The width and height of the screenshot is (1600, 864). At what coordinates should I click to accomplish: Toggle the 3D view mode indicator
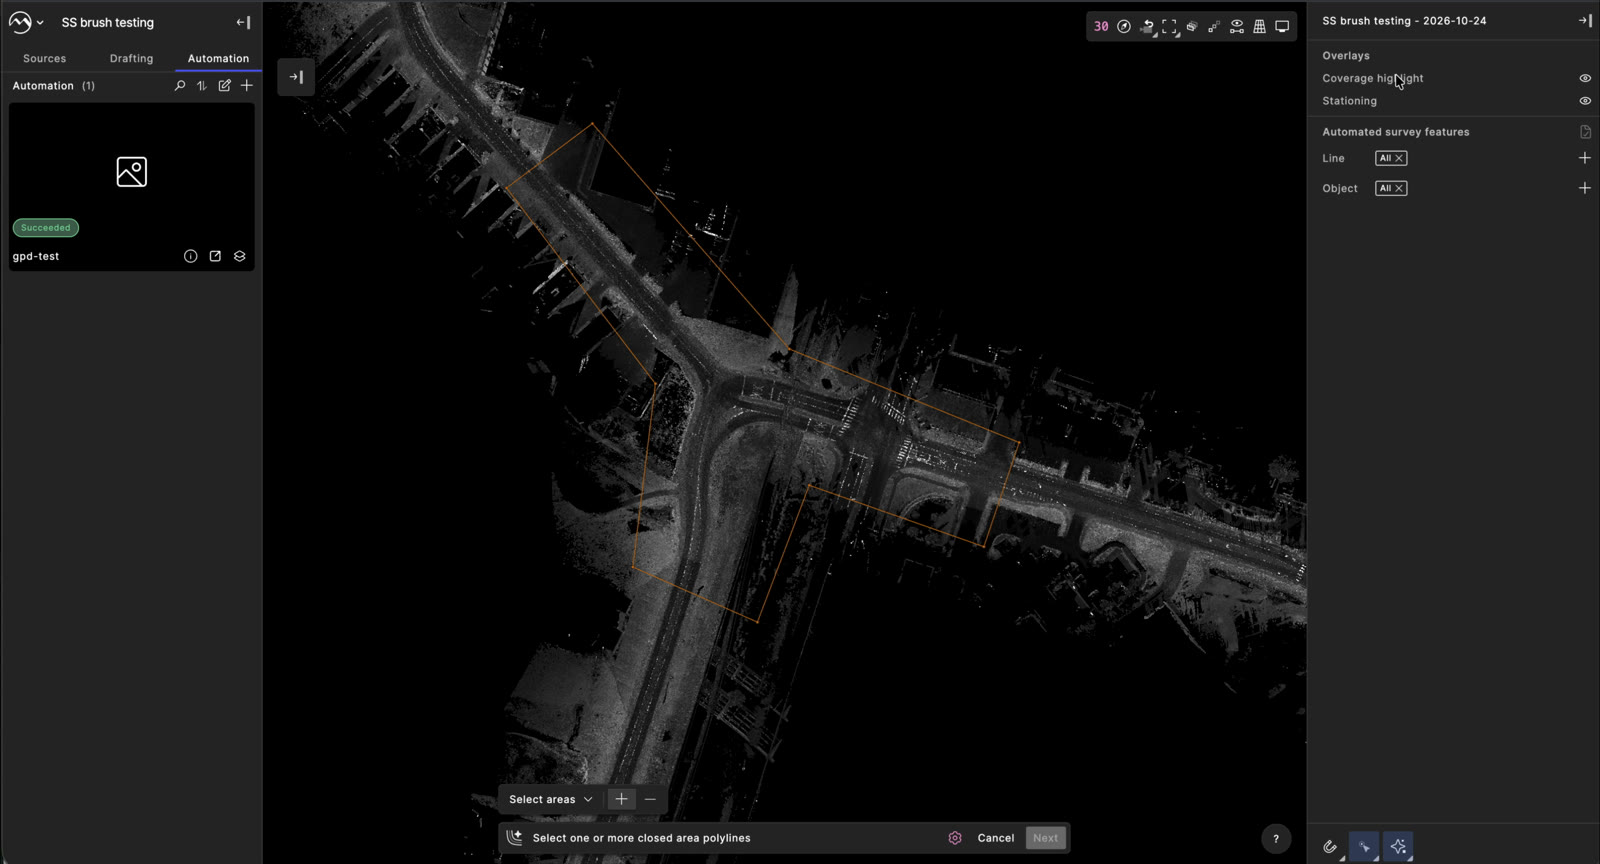(1101, 27)
